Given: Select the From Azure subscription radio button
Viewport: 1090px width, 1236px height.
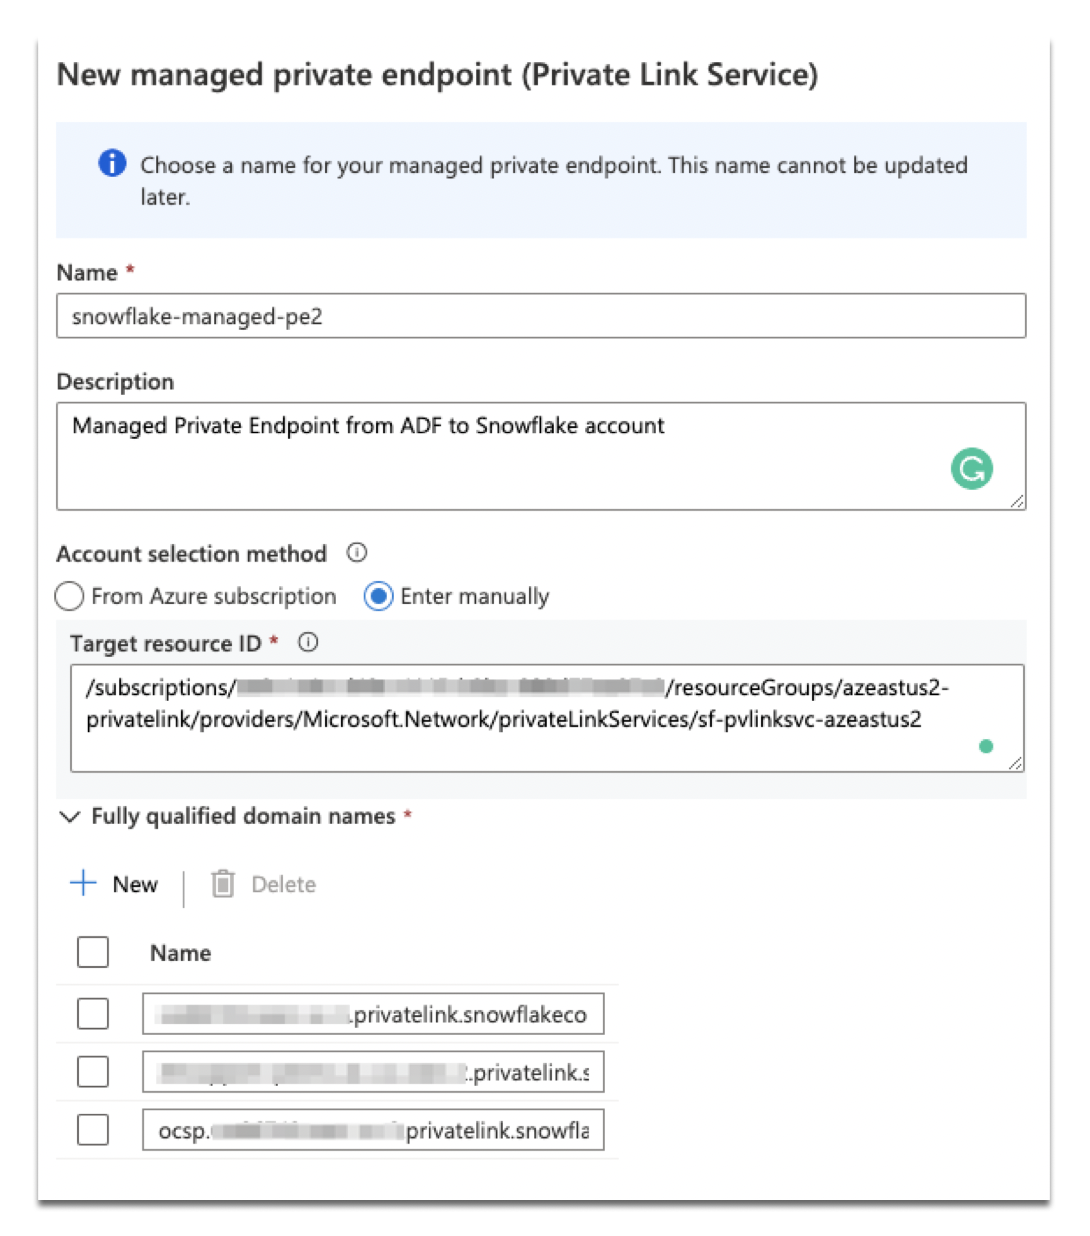Looking at the screenshot, I should (x=70, y=597).
